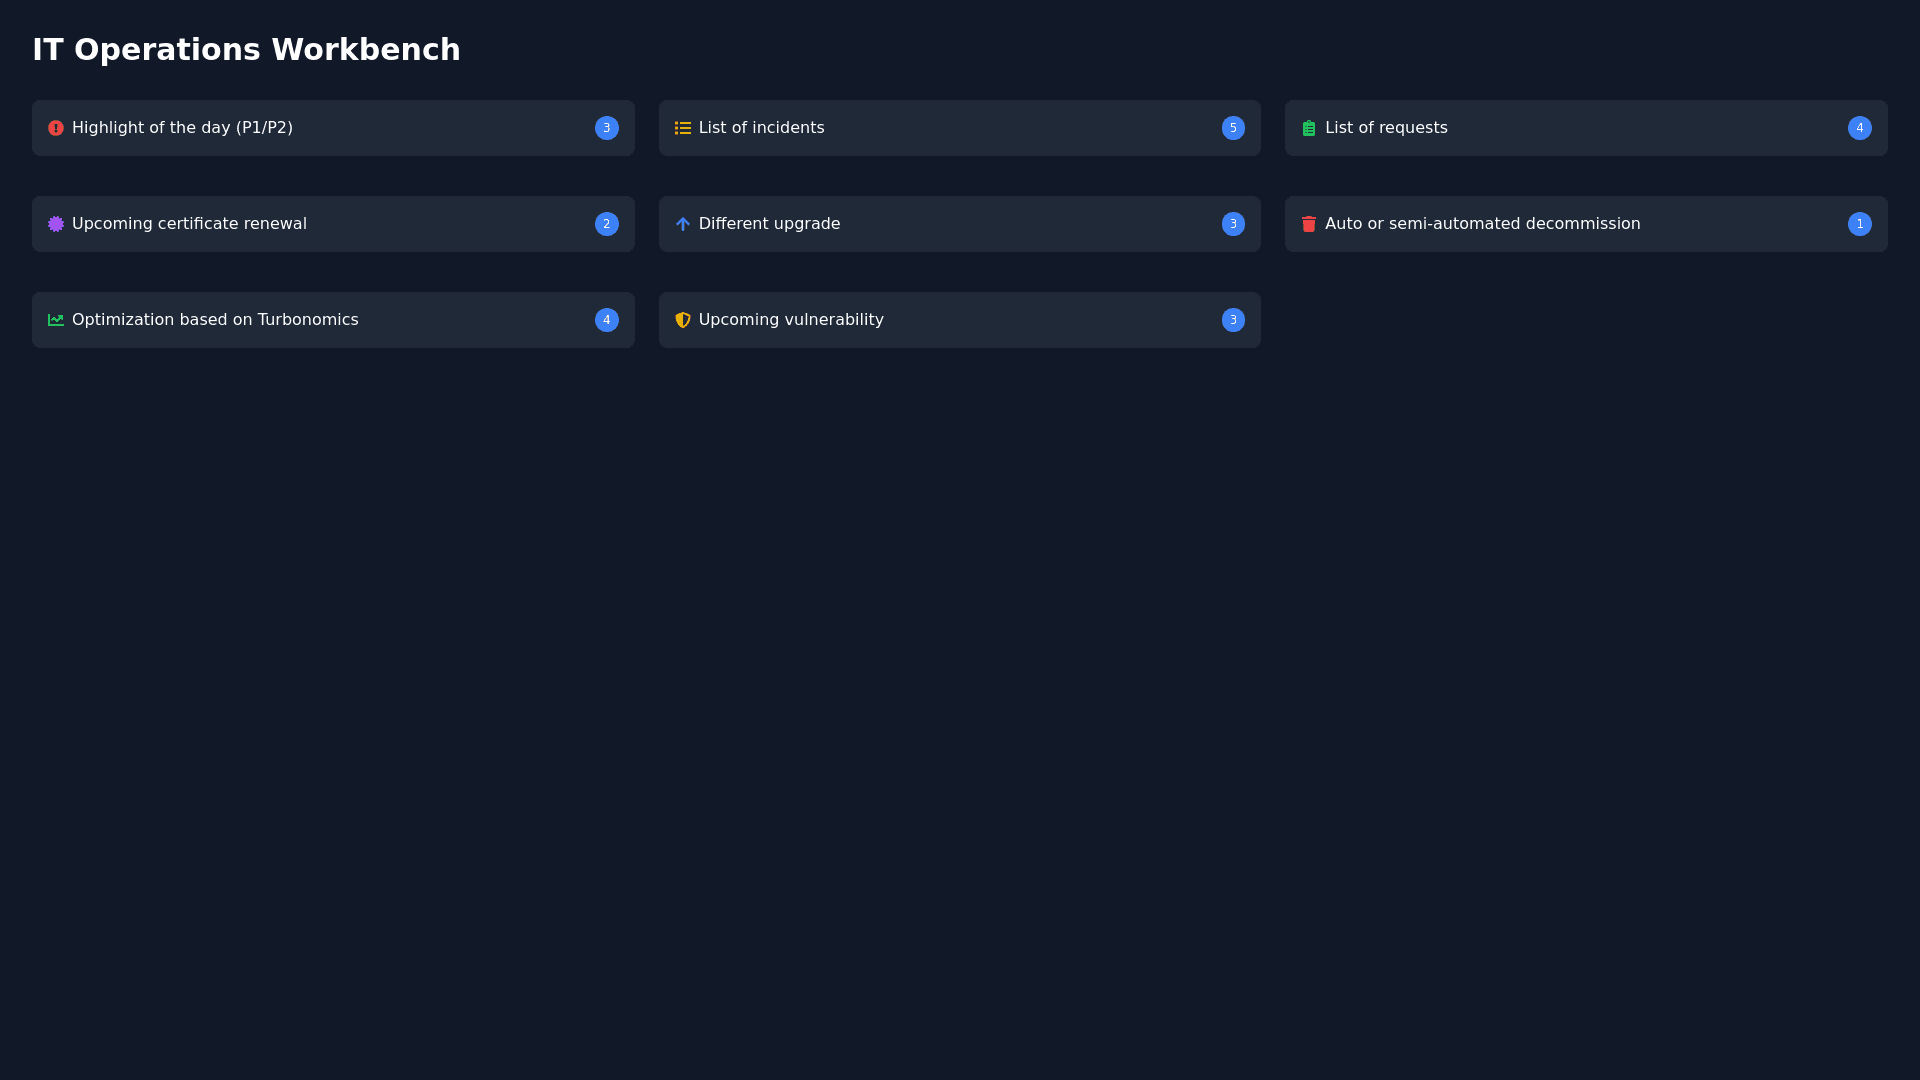Viewport: 1920px width, 1080px height.
Task: Click the green clipboard icon for requests
Action: (1309, 128)
